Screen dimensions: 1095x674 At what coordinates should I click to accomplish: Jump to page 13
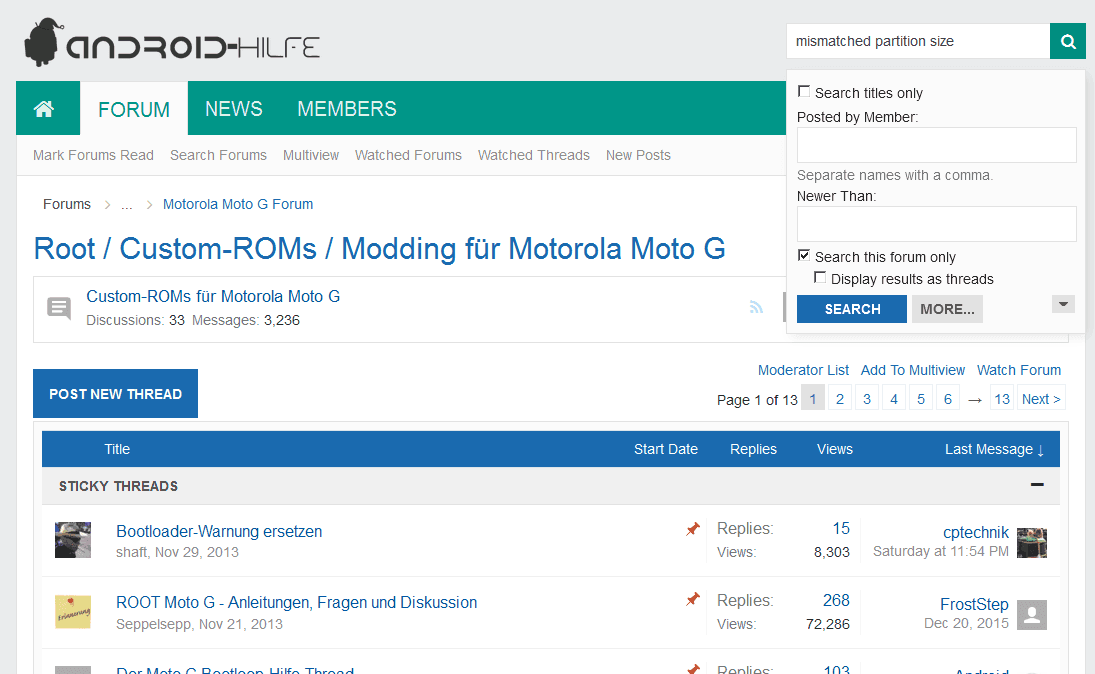point(1002,399)
